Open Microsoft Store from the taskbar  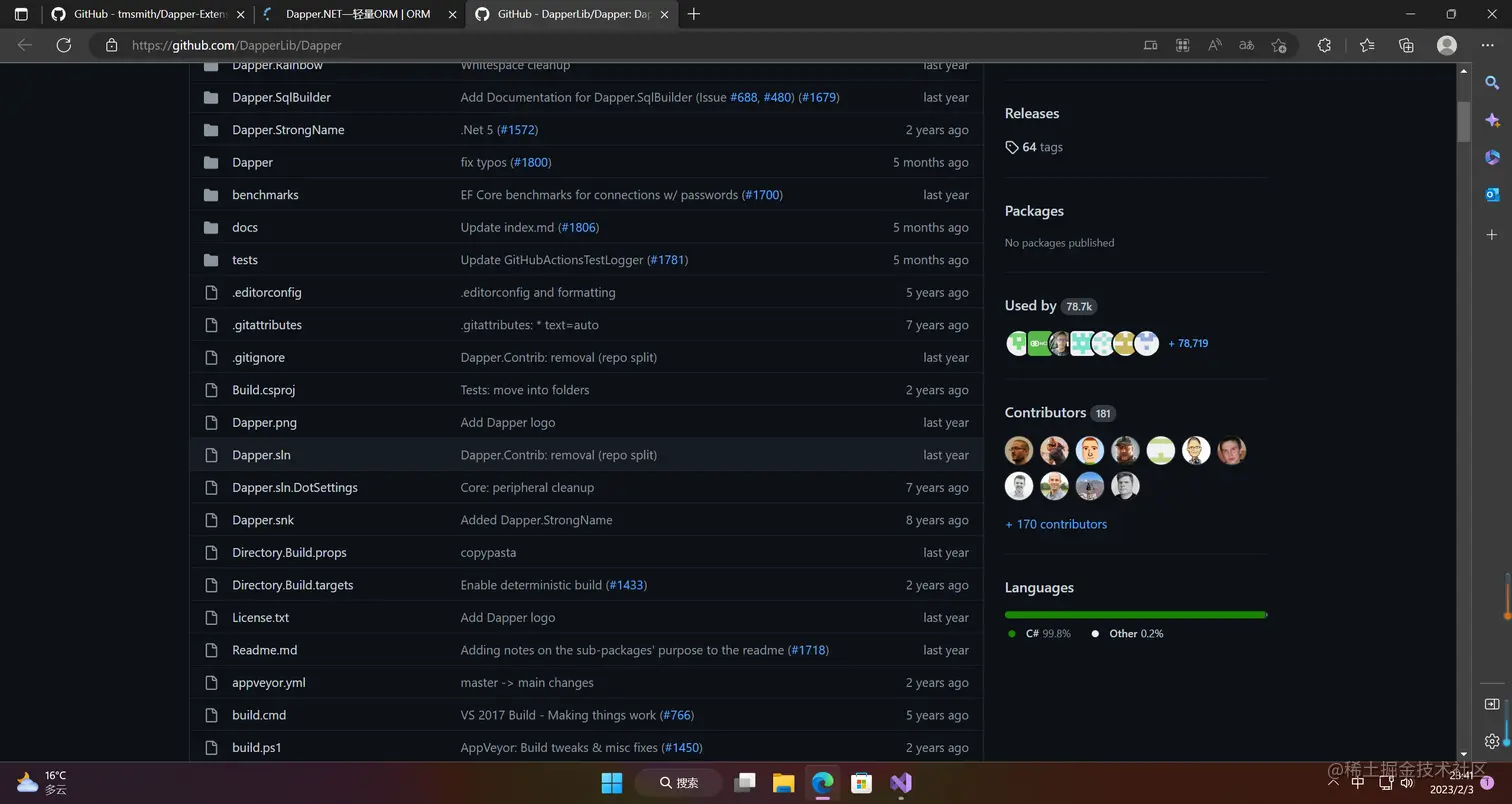tap(861, 782)
